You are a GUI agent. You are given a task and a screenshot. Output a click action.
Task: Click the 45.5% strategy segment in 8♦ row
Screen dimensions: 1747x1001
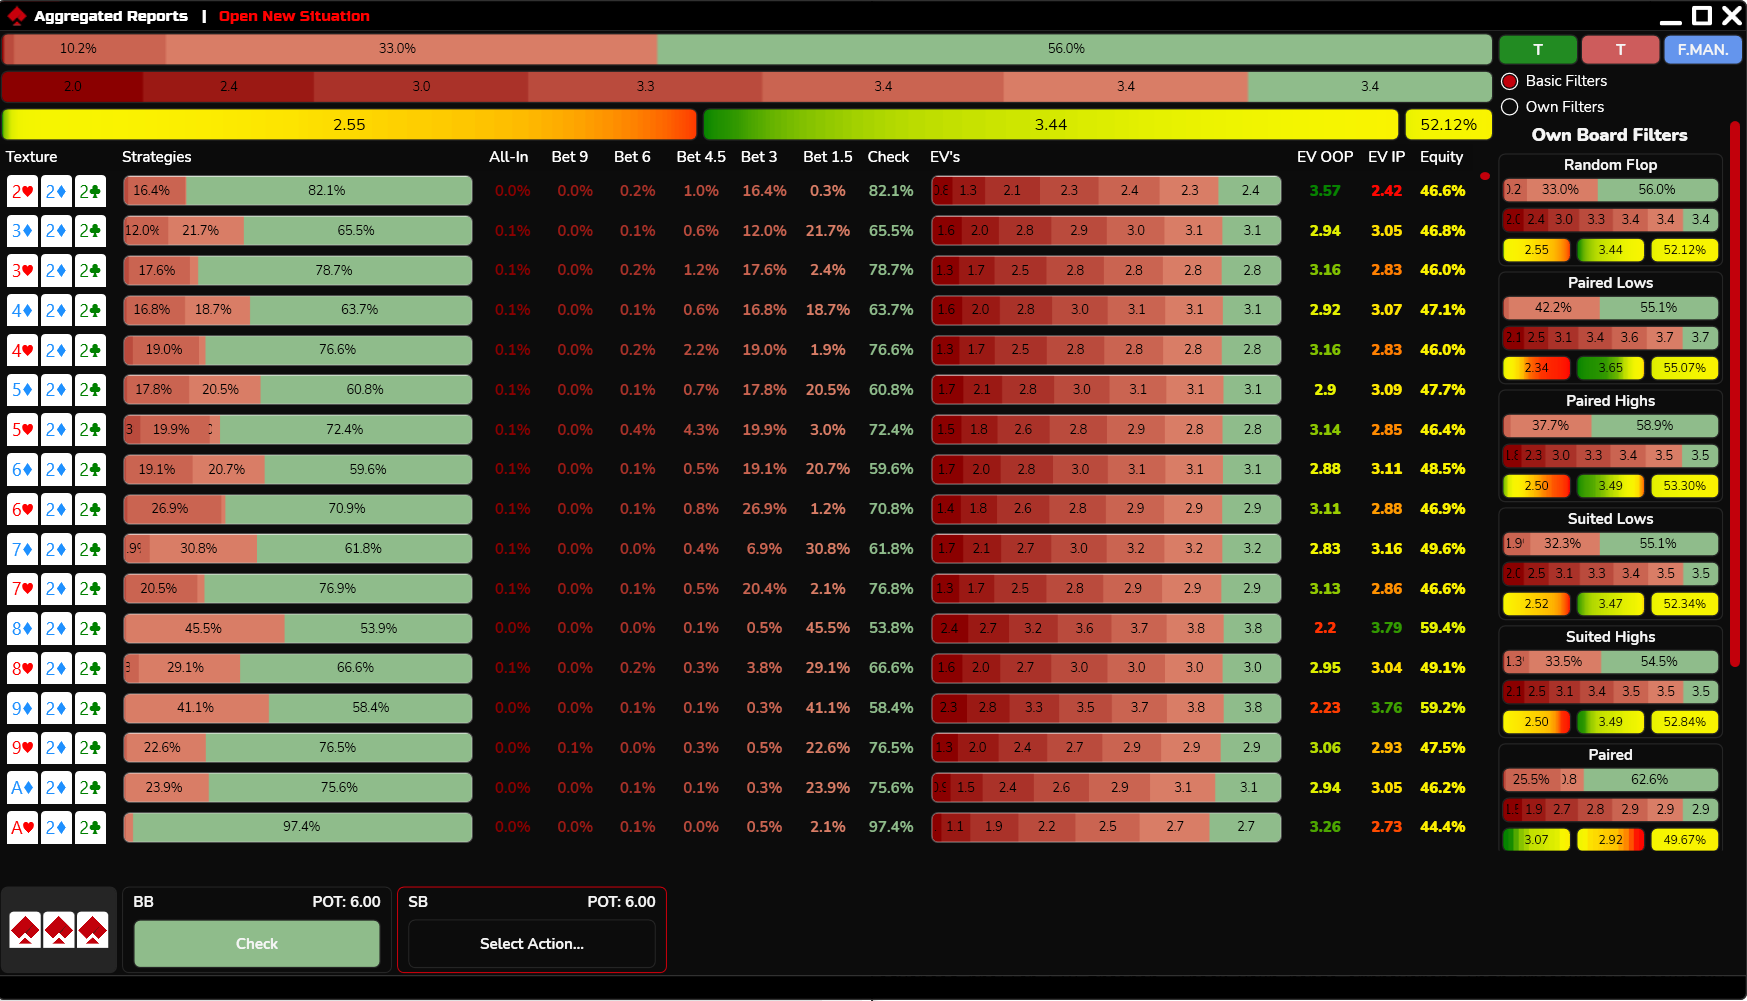click(x=204, y=628)
